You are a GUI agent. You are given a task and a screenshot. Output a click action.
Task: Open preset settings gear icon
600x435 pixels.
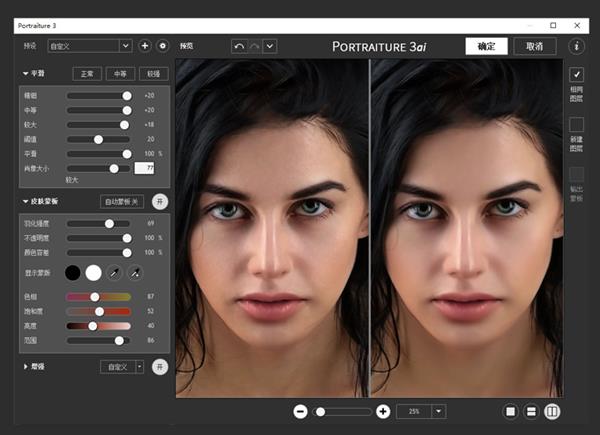pyautogui.click(x=162, y=46)
